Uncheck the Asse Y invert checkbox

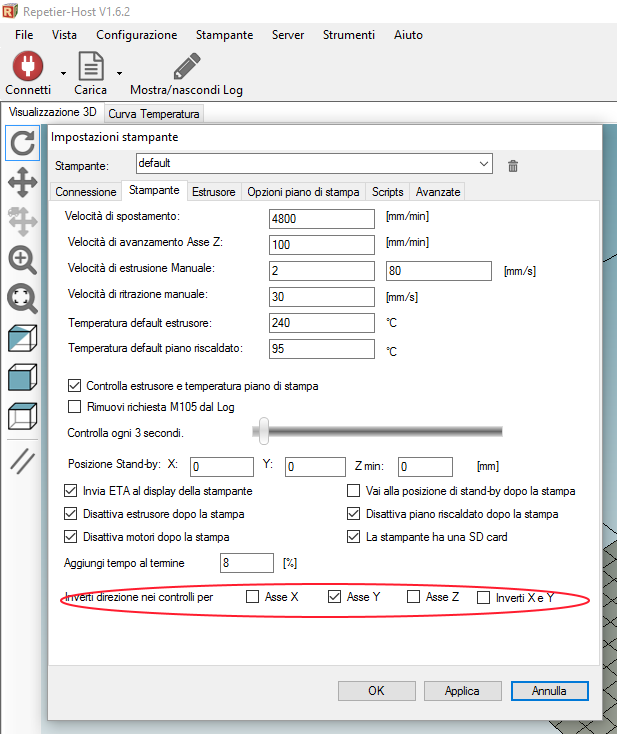(x=335, y=597)
